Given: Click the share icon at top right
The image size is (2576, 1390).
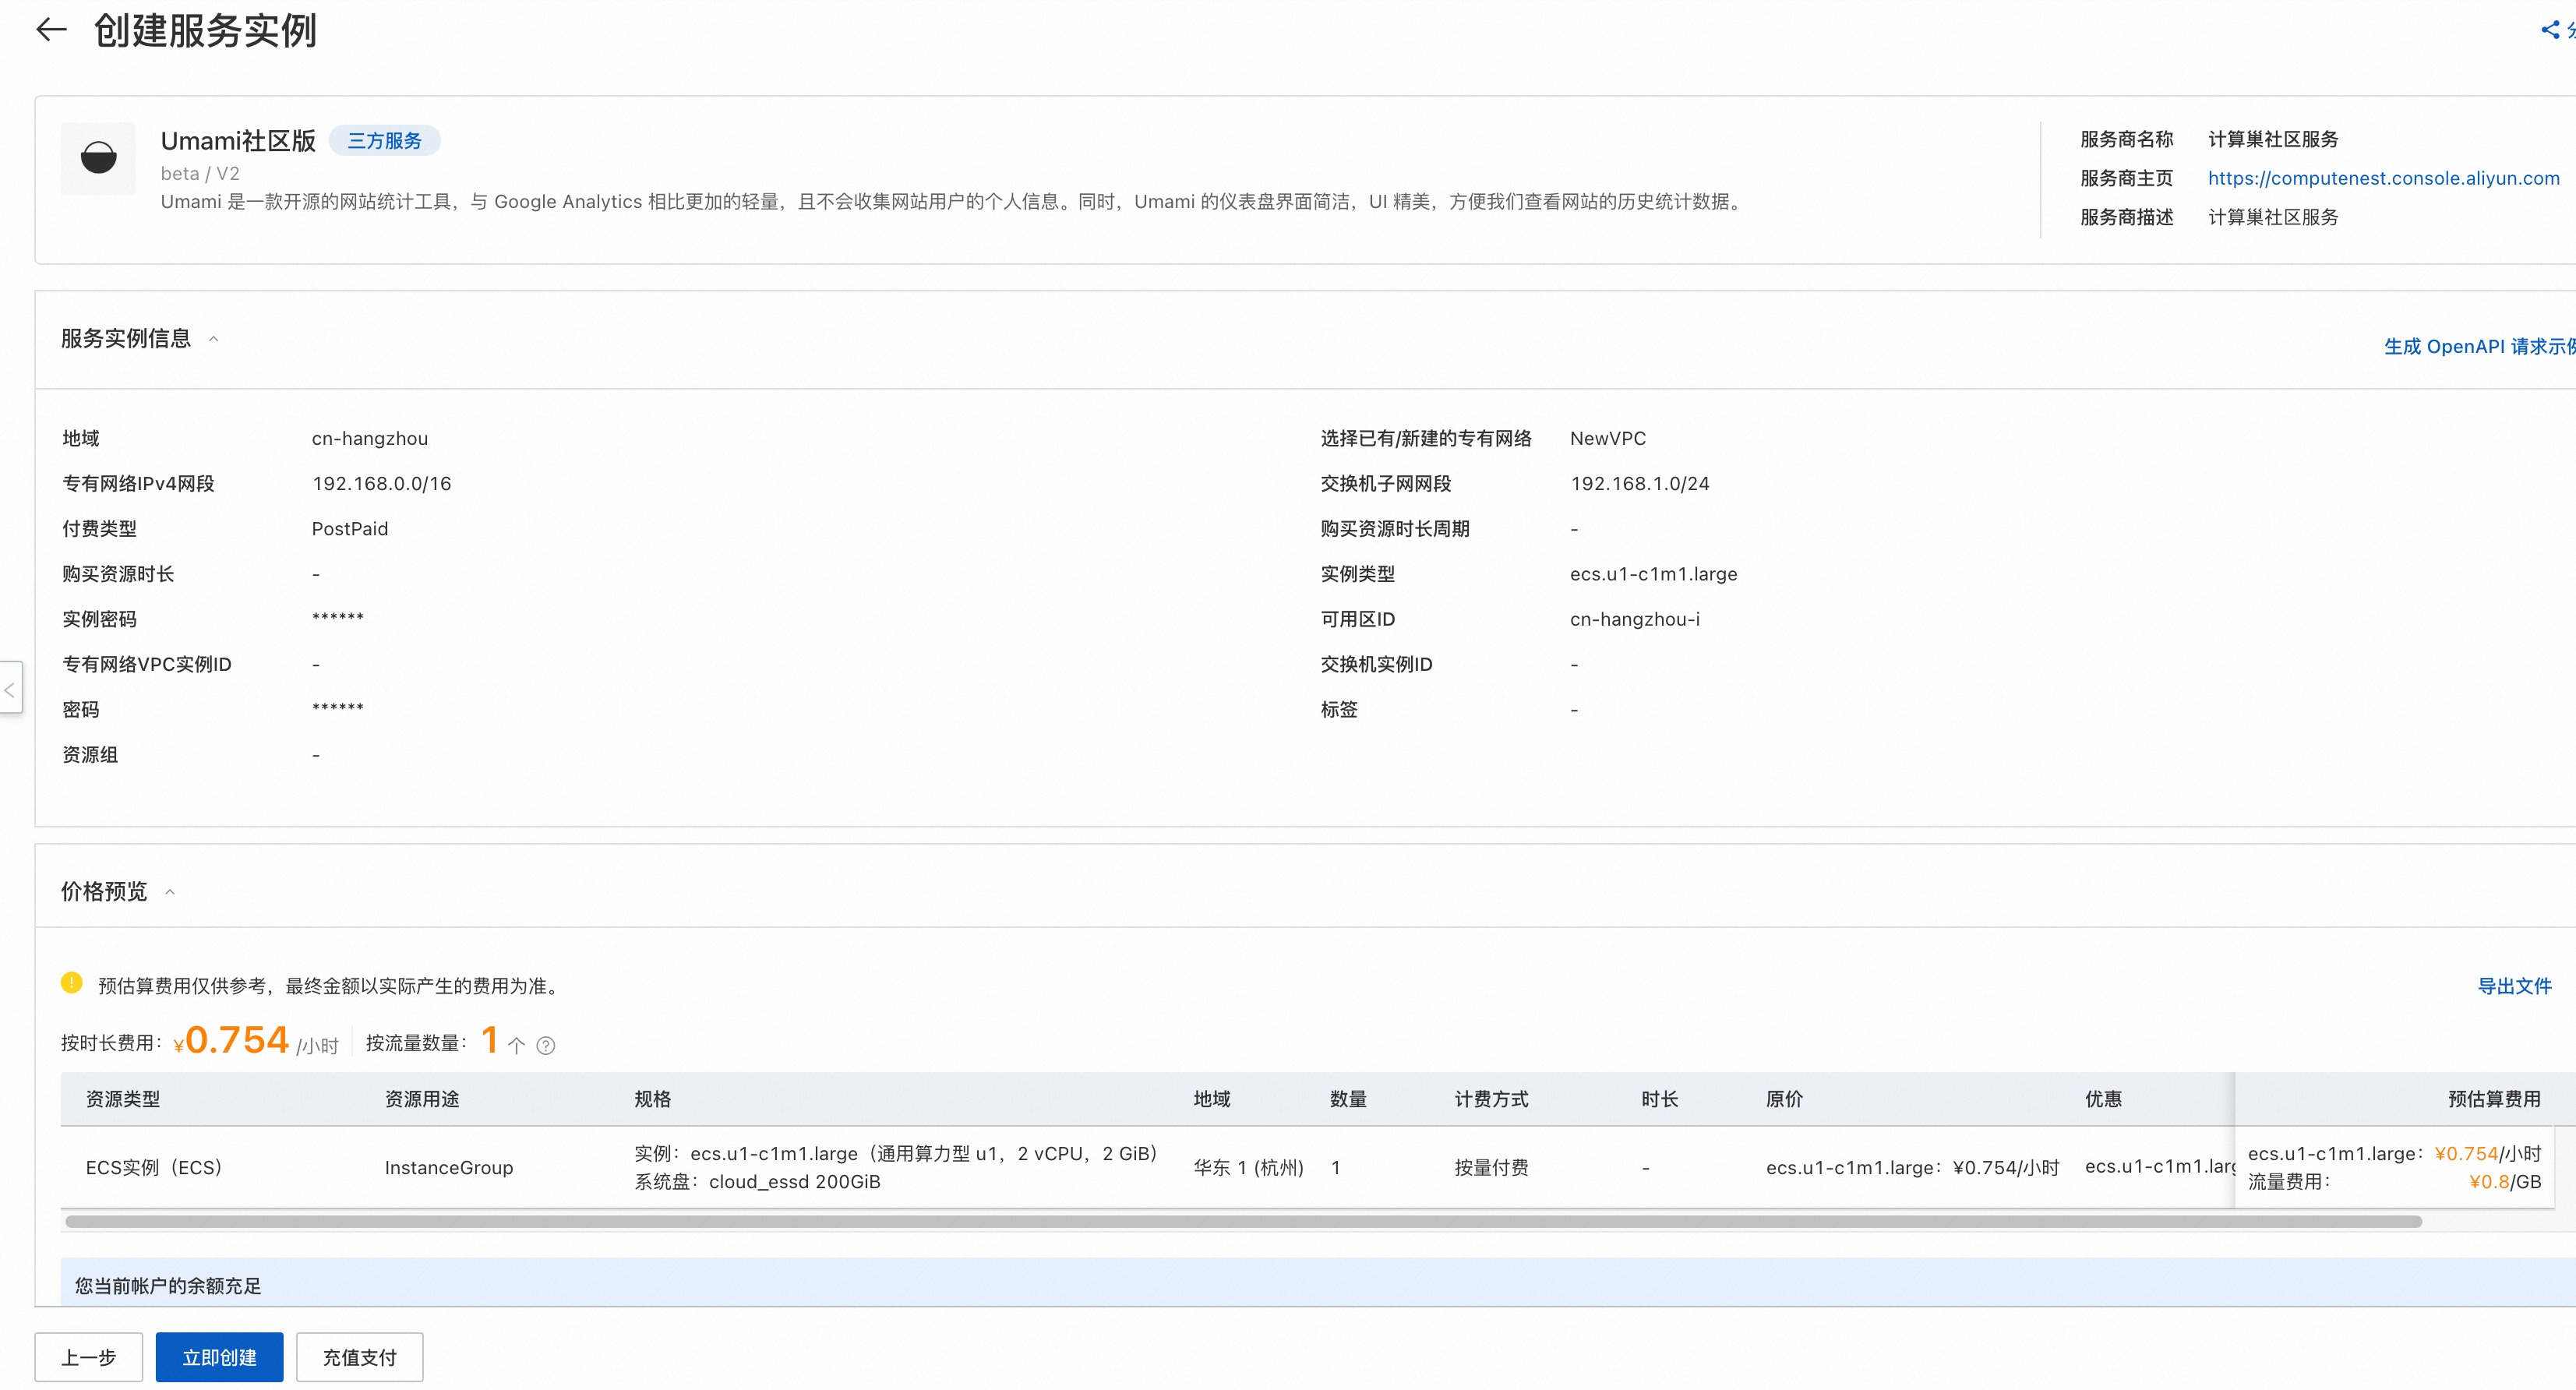Looking at the screenshot, I should [x=2551, y=30].
